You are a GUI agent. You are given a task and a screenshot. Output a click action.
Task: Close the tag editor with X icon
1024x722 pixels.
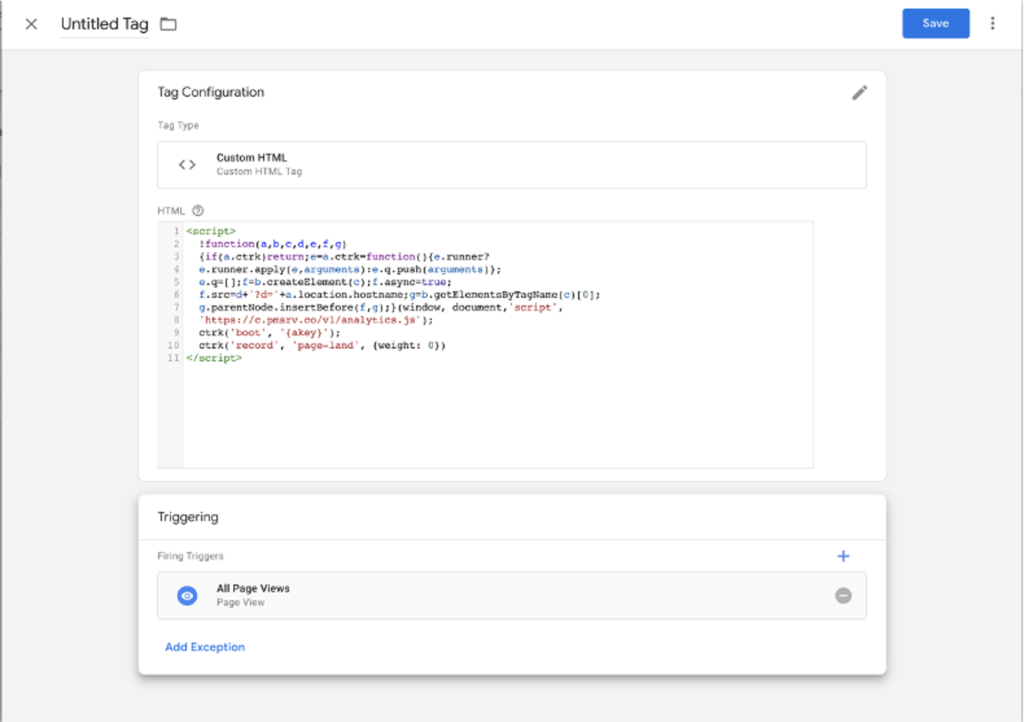[31, 24]
